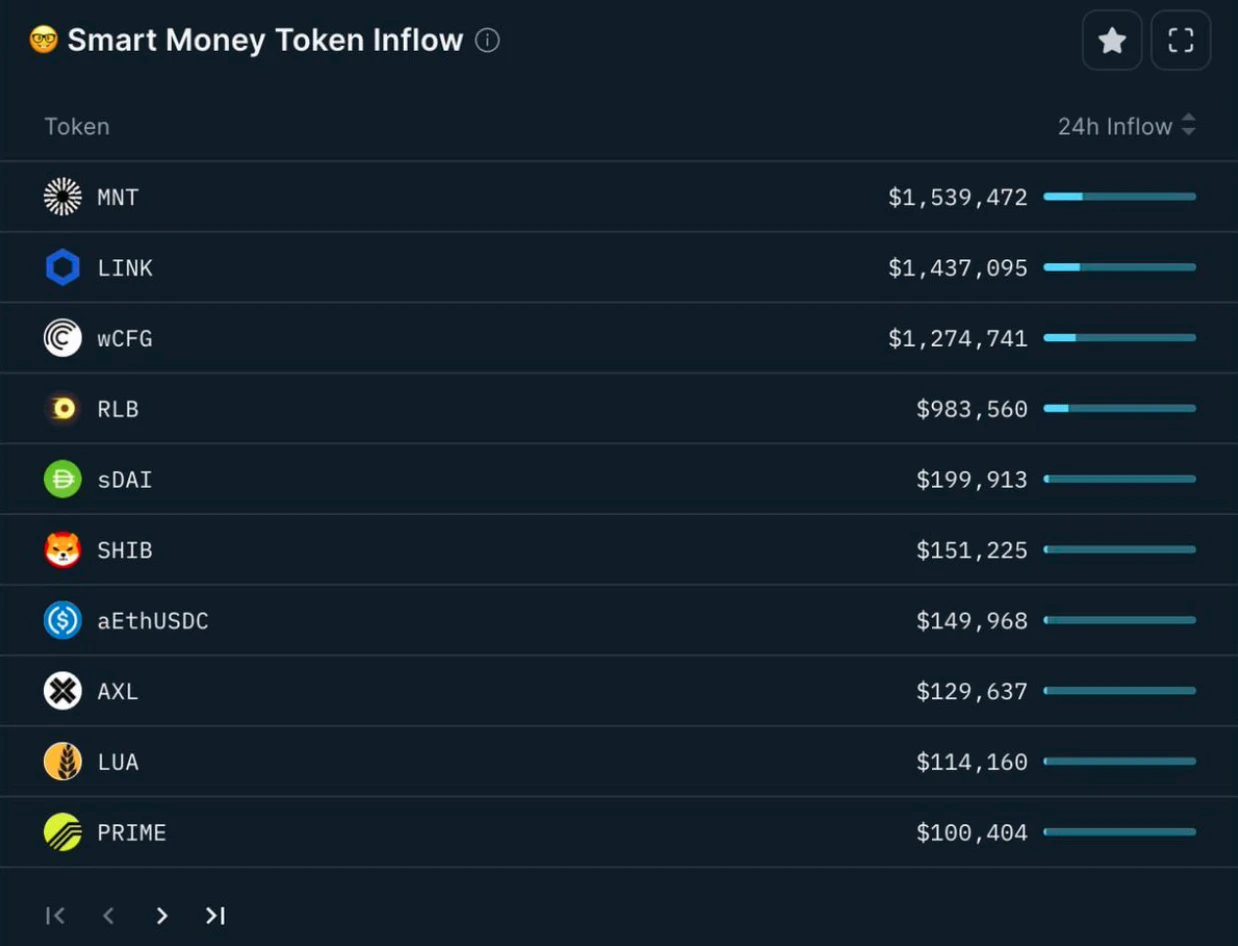Click the PRIME token icon
Image resolution: width=1238 pixels, height=946 pixels.
[63, 832]
